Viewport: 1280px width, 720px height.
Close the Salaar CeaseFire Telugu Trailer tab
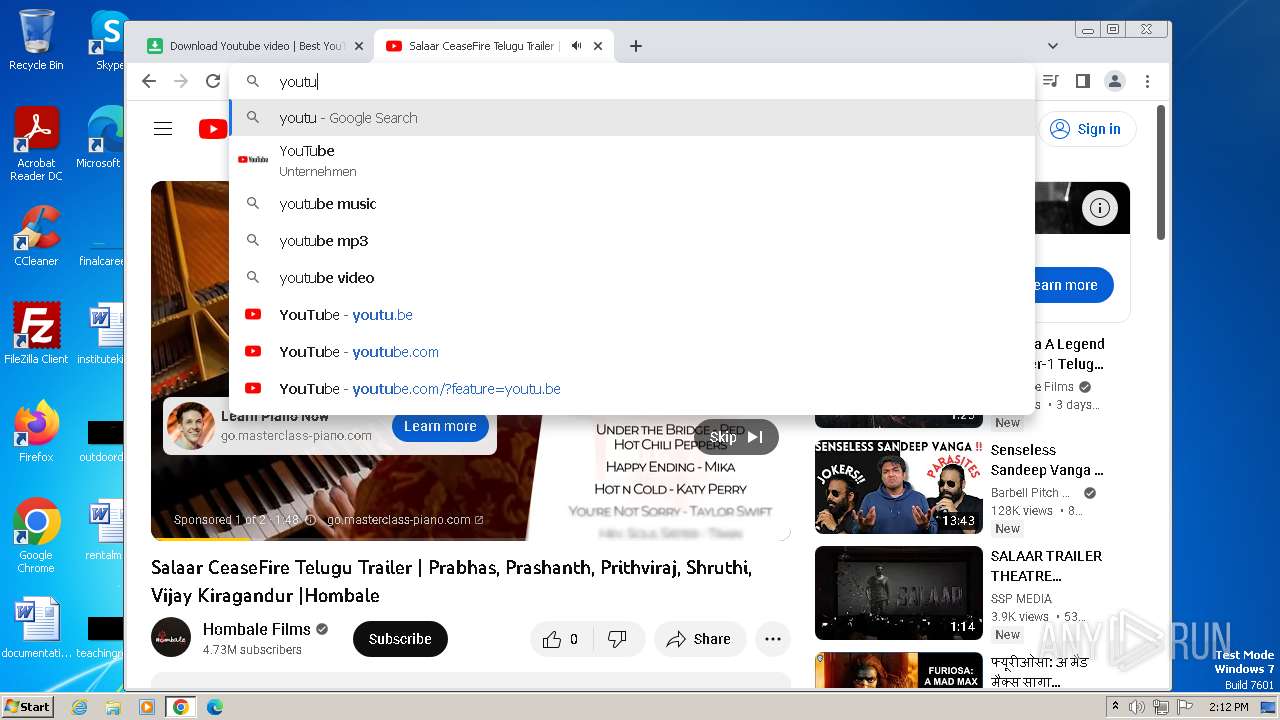click(598, 46)
